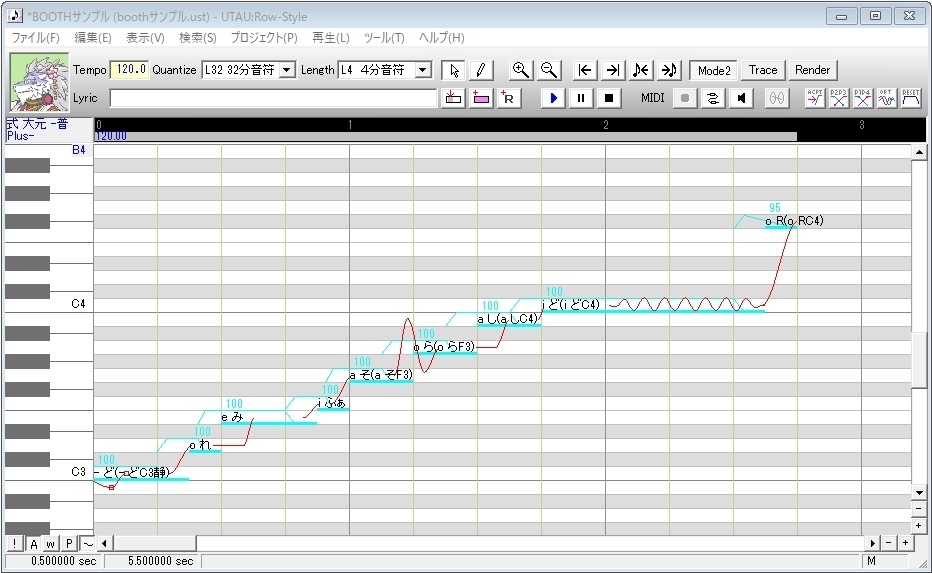The height and width of the screenshot is (573, 932).
Task: Click the grayed double-circle icon
Action: (777, 98)
